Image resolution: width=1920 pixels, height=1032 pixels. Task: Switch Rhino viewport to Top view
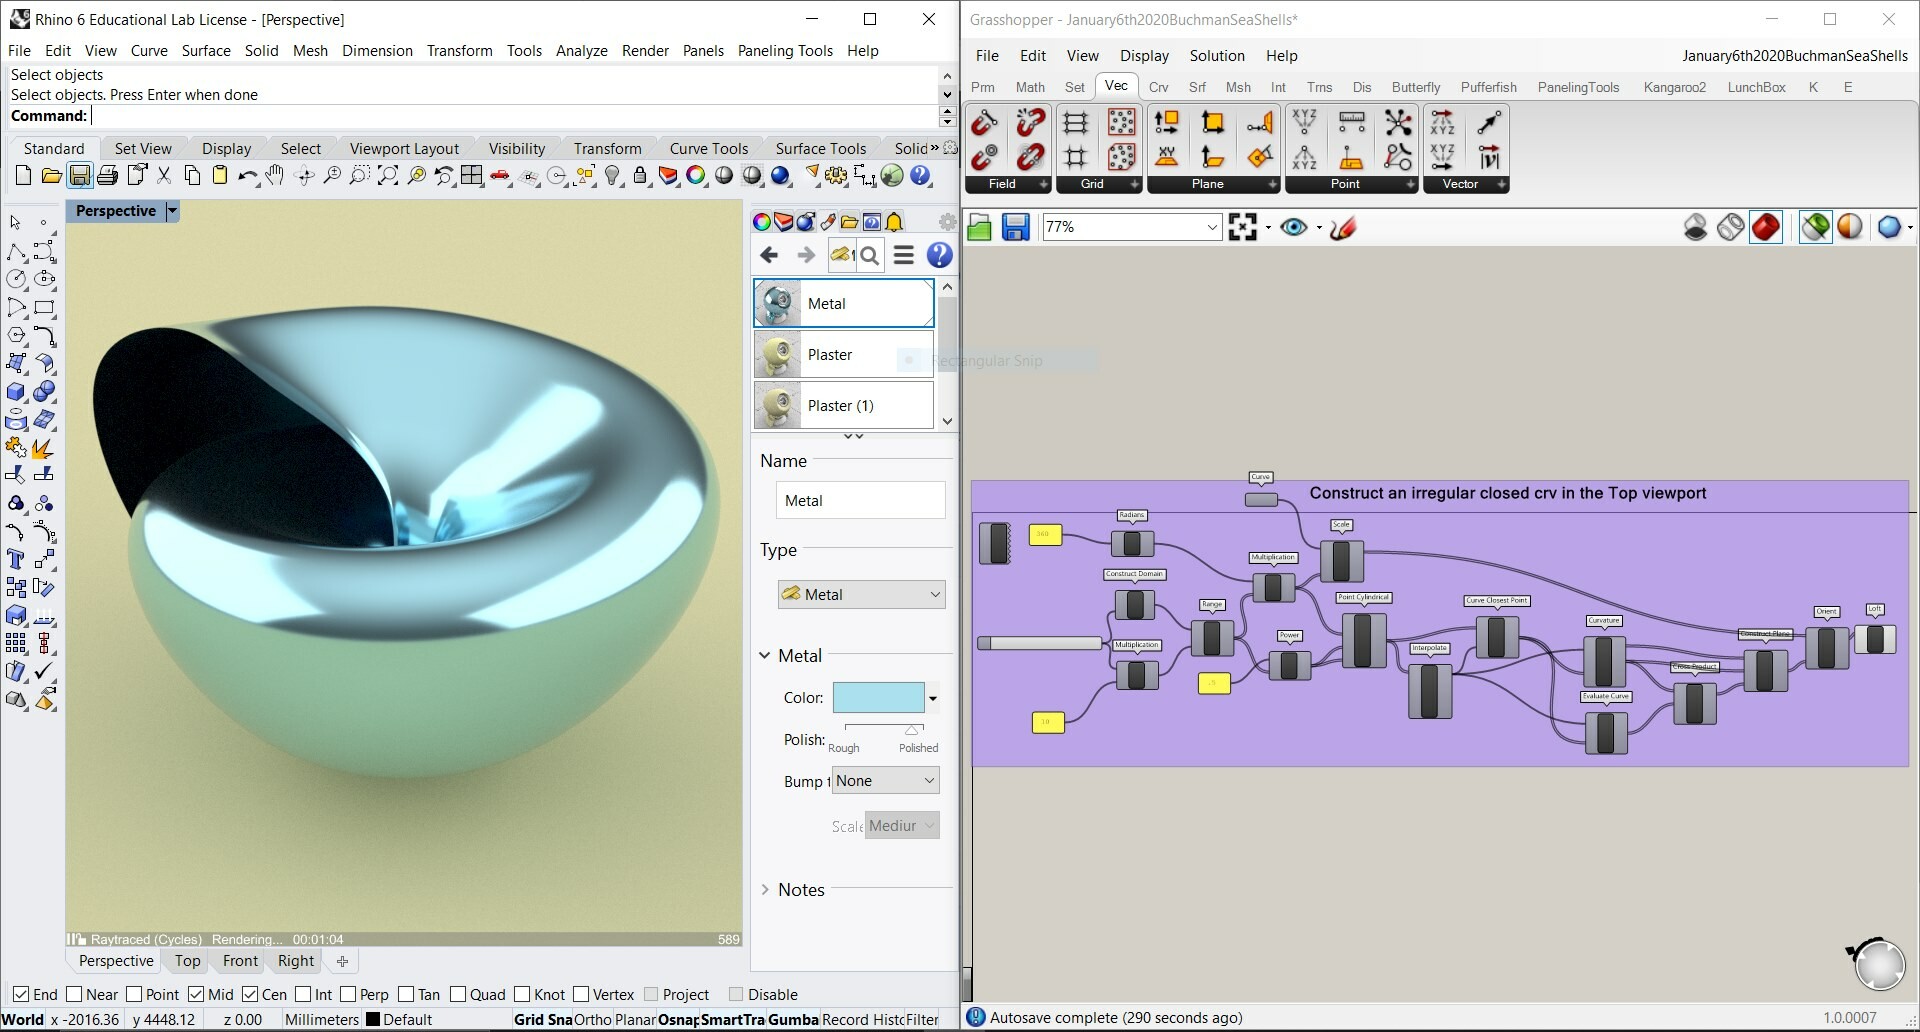coord(187,961)
